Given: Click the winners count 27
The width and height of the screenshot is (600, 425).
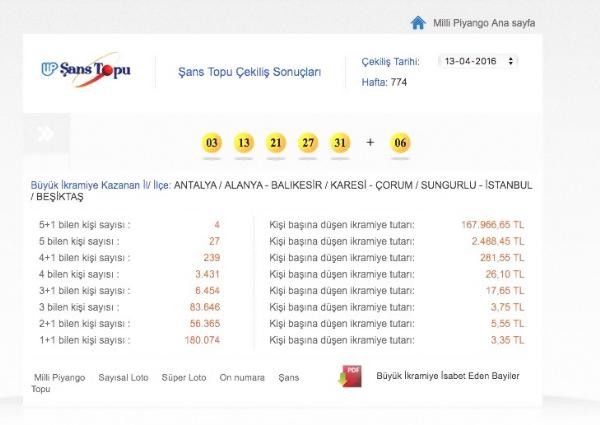Looking at the screenshot, I should tap(214, 241).
